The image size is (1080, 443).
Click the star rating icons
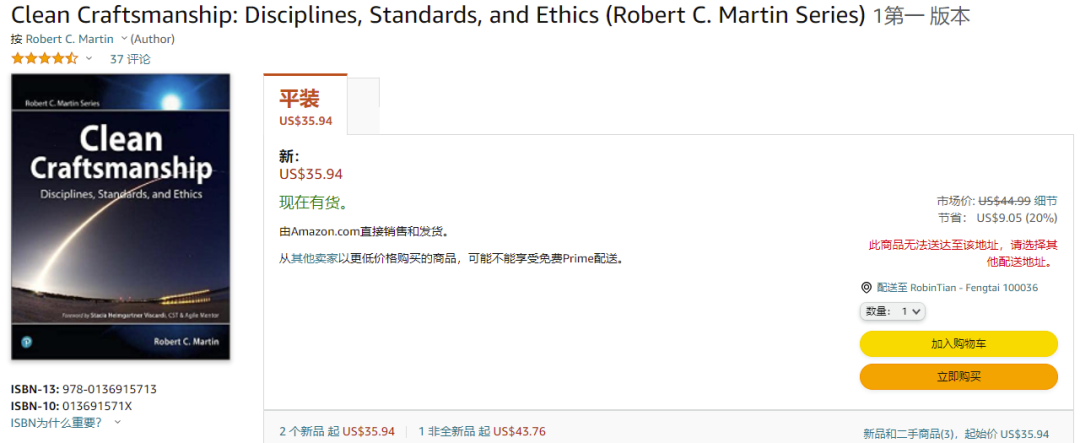coord(44,58)
